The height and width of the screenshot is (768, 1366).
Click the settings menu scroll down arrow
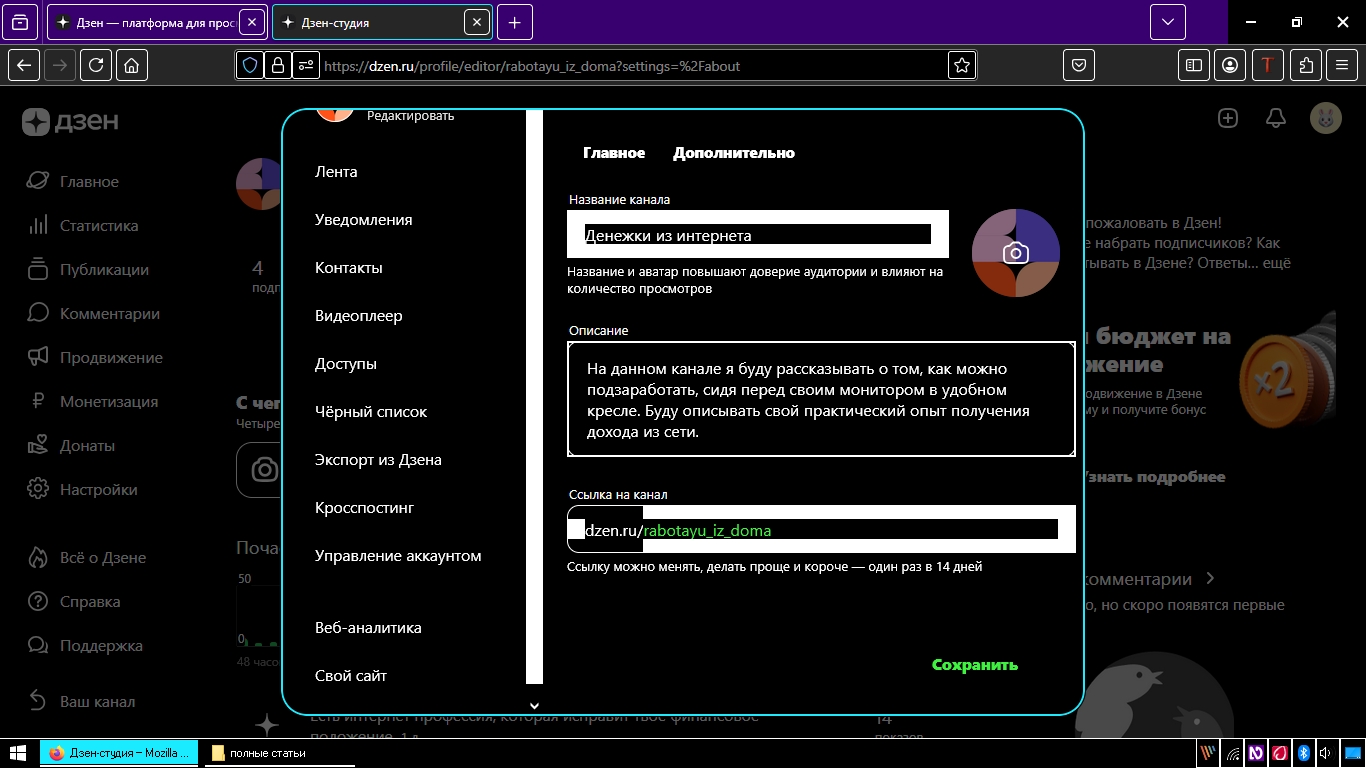pyautogui.click(x=534, y=705)
